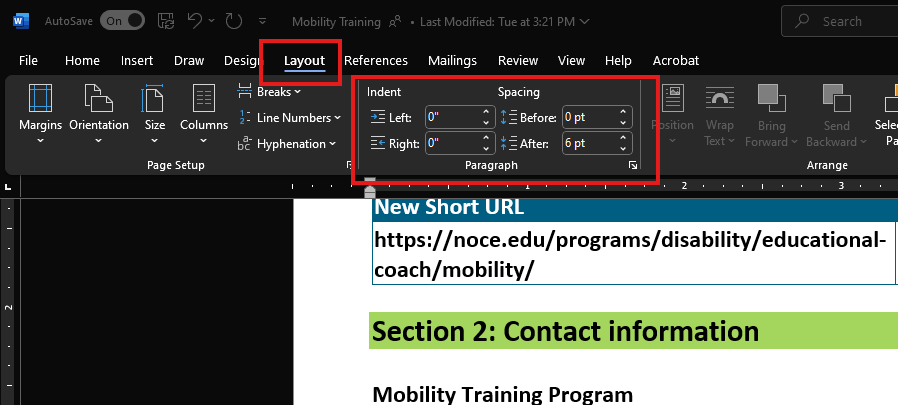This screenshot has height=405, width=898.
Task: Open the Columns options
Action: (x=204, y=115)
